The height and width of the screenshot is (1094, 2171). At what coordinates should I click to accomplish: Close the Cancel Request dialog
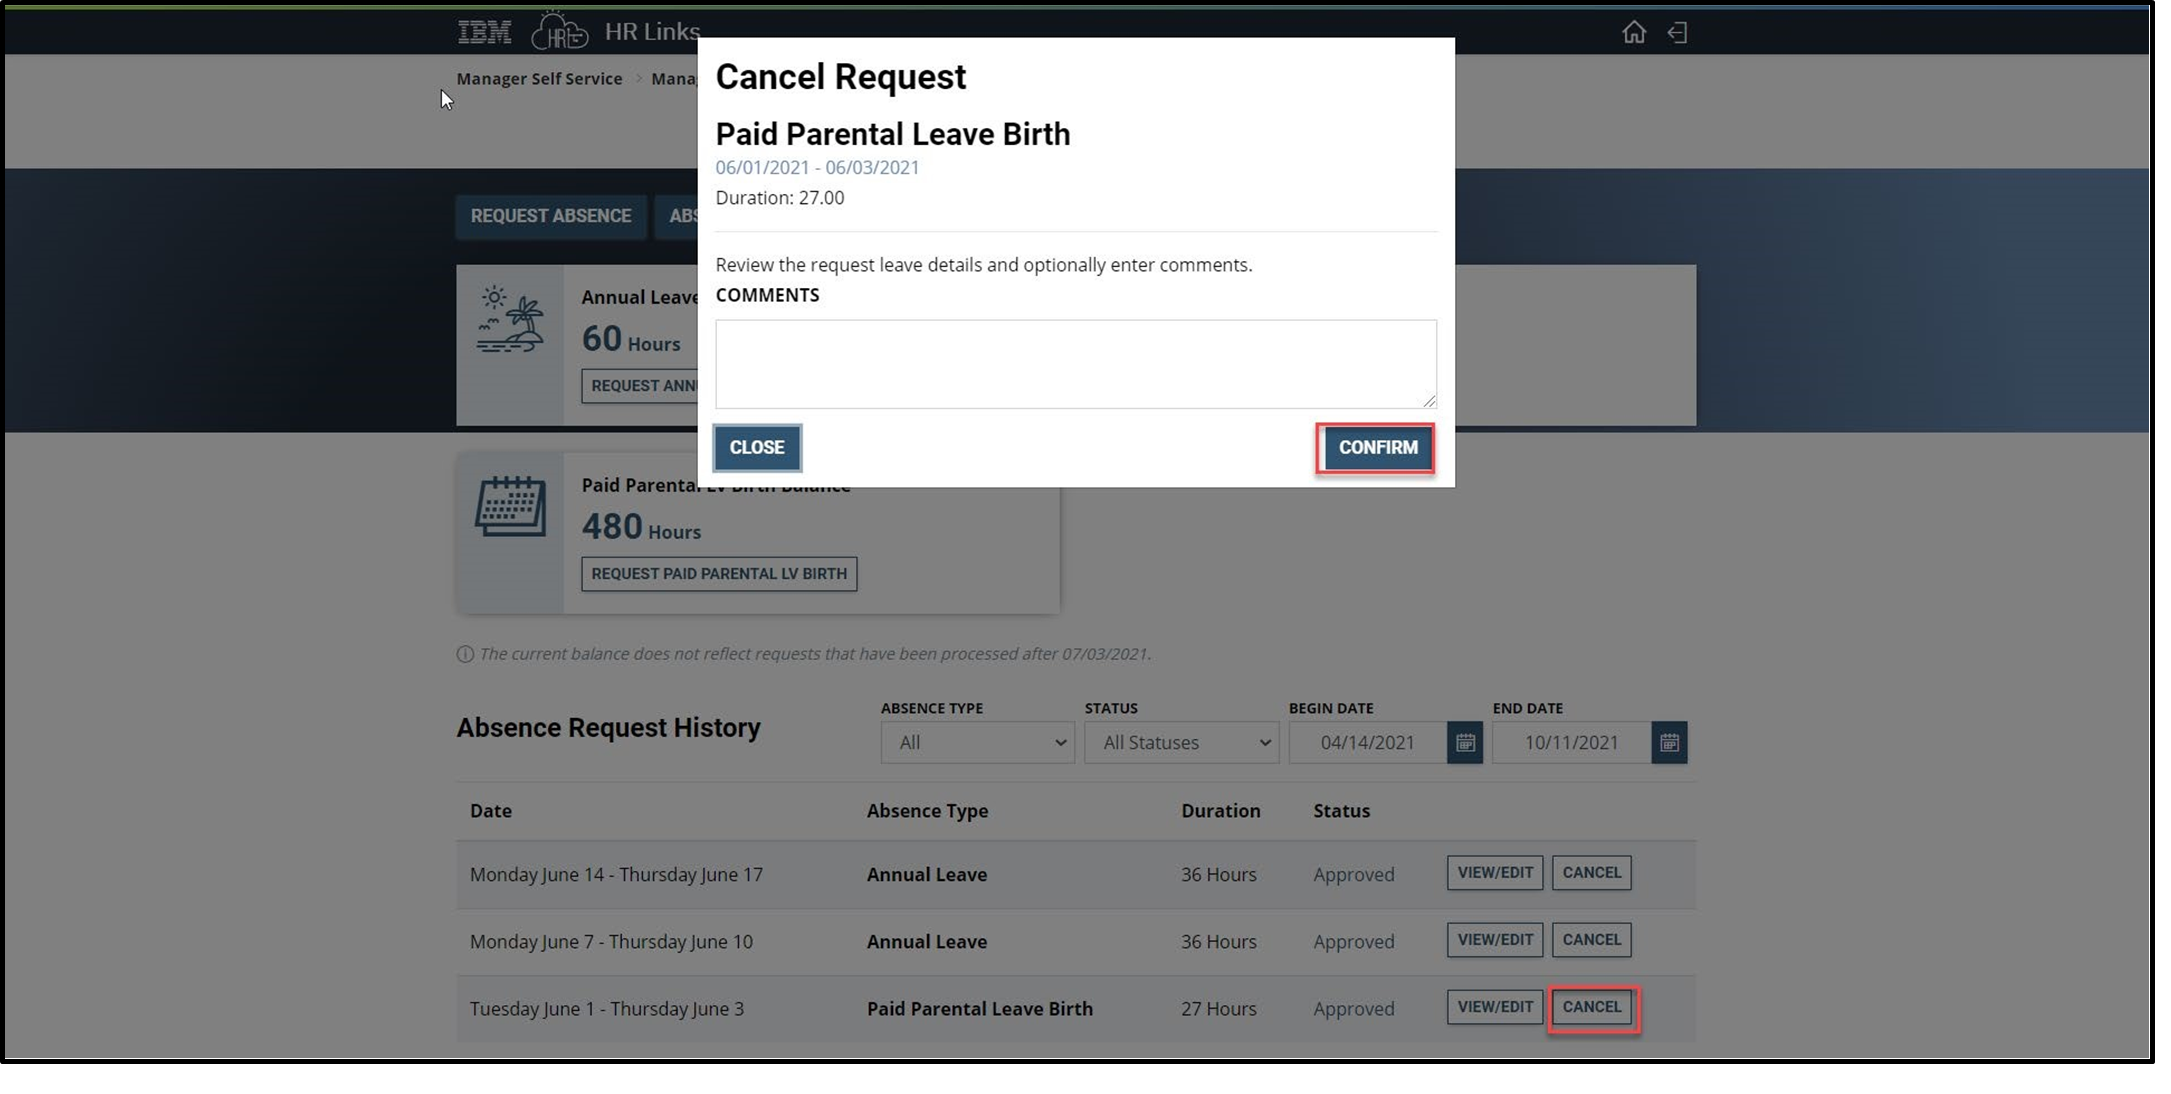pos(756,448)
